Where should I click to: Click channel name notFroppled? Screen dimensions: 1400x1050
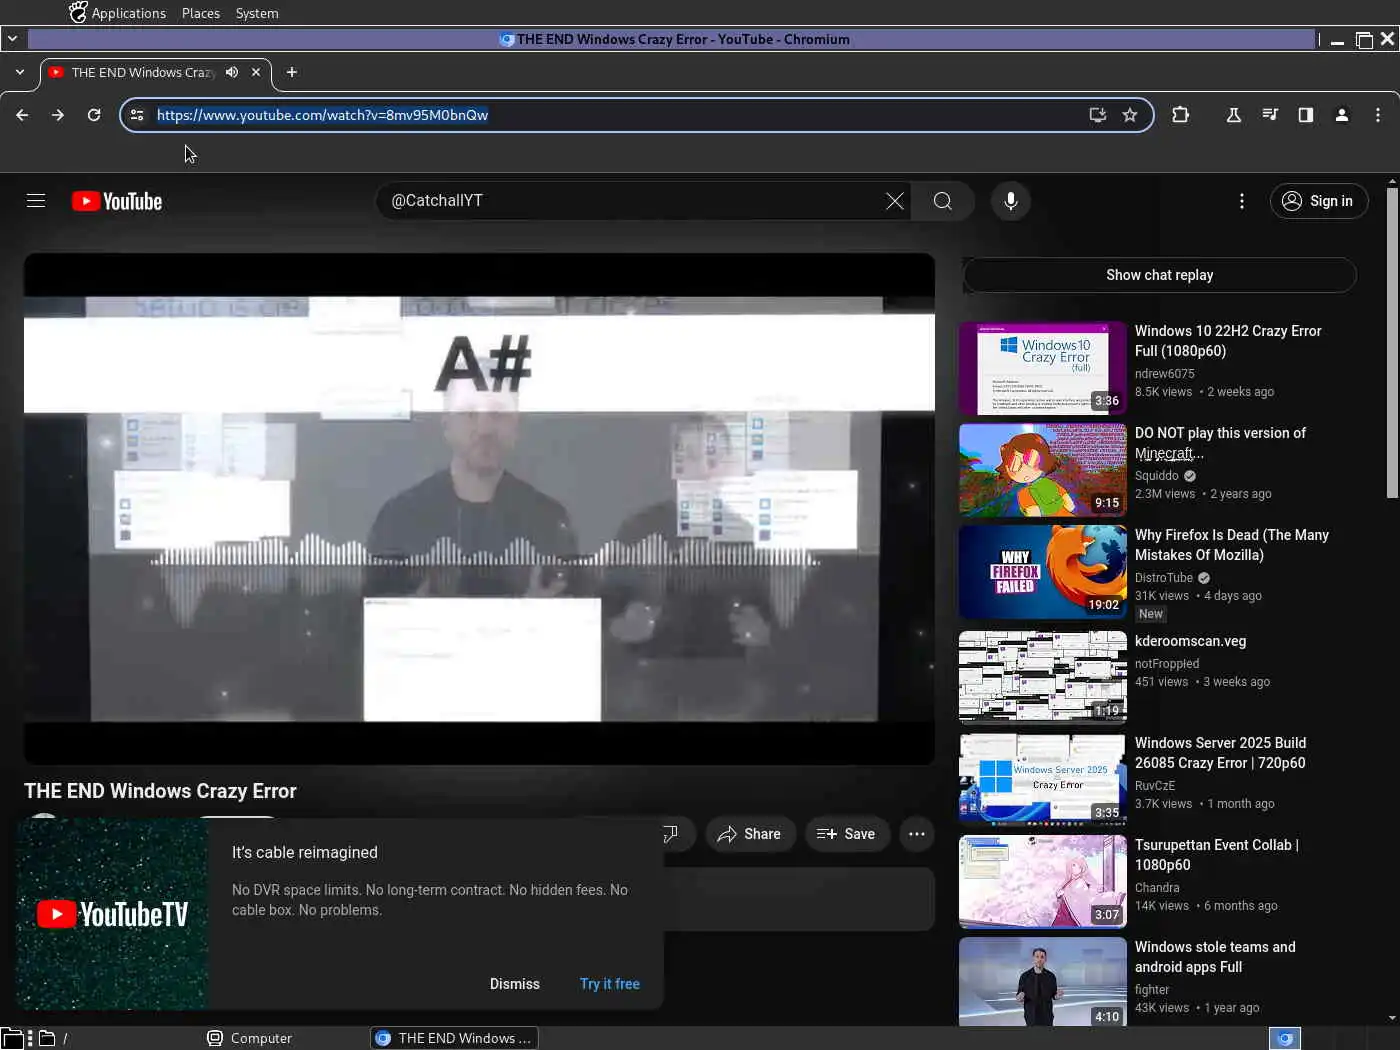coord(1167,664)
